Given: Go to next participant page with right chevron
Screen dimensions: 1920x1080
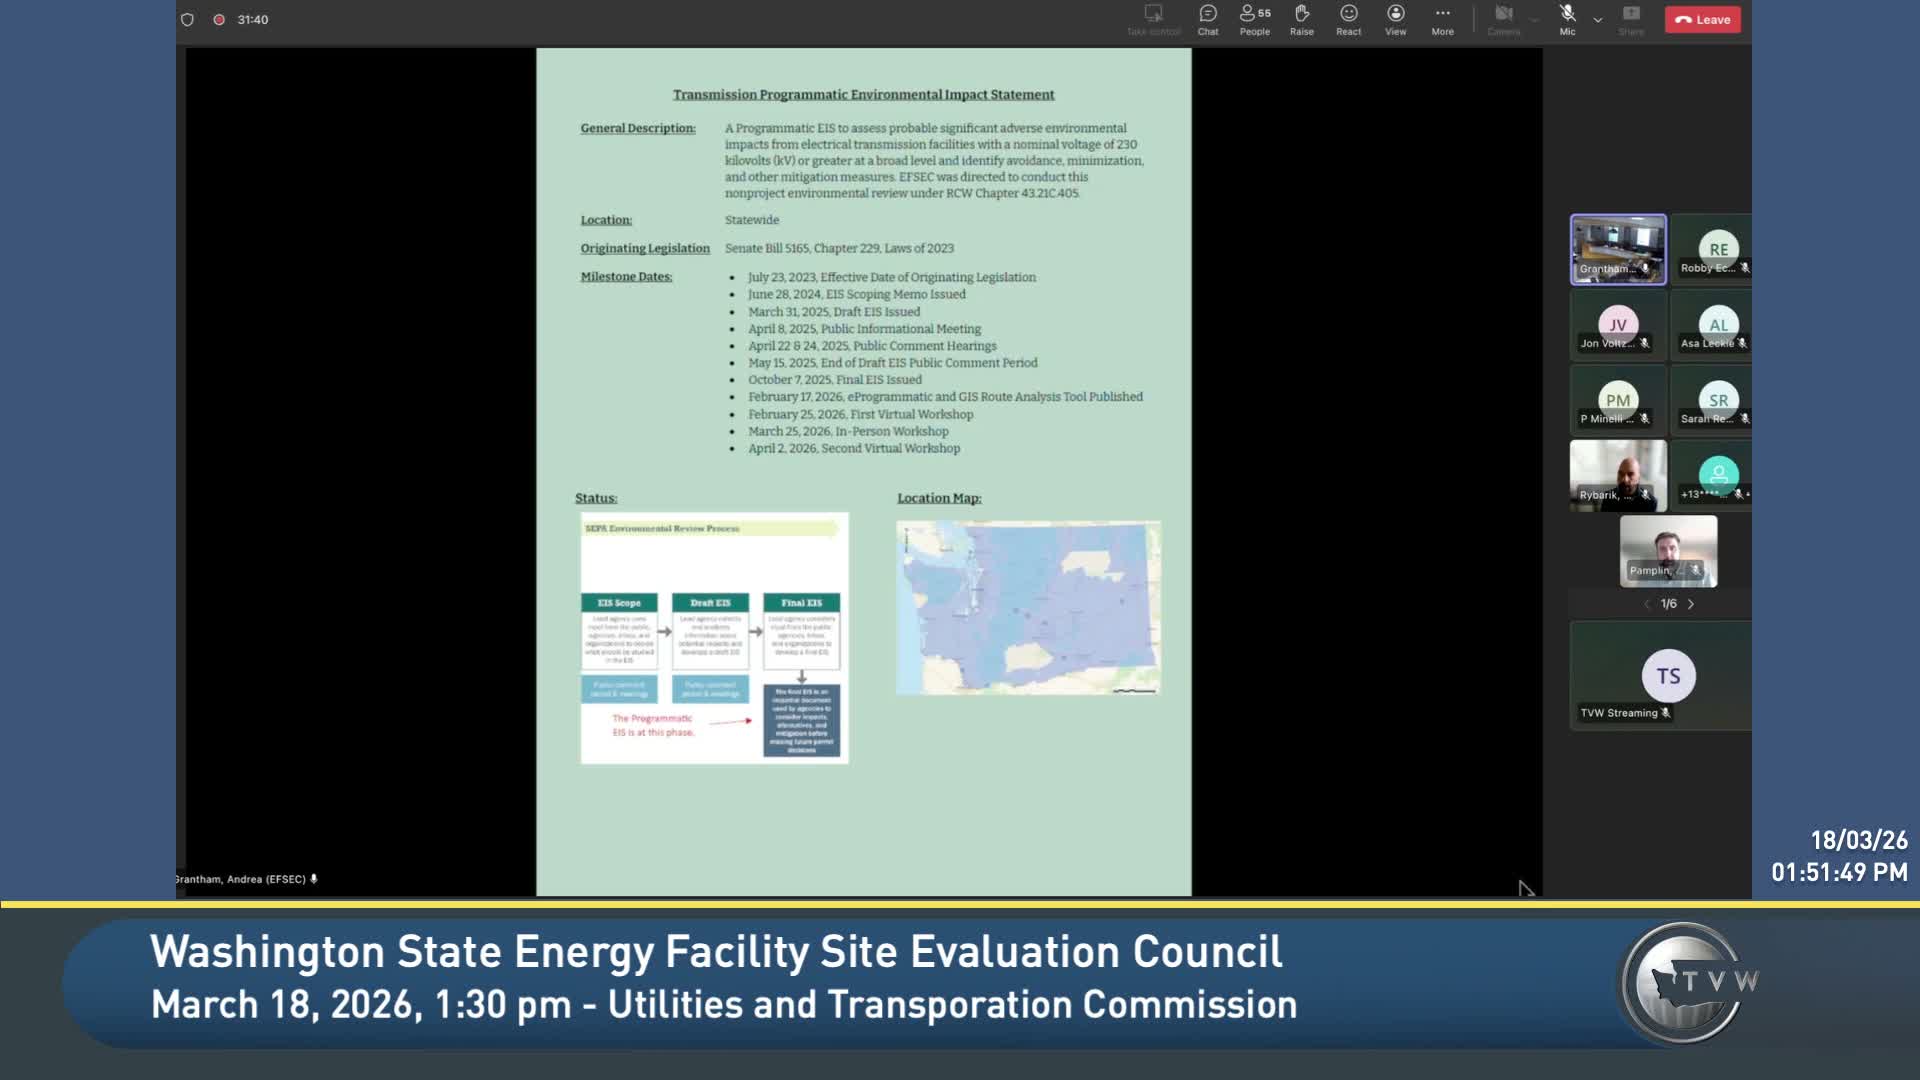Looking at the screenshot, I should (x=1691, y=604).
